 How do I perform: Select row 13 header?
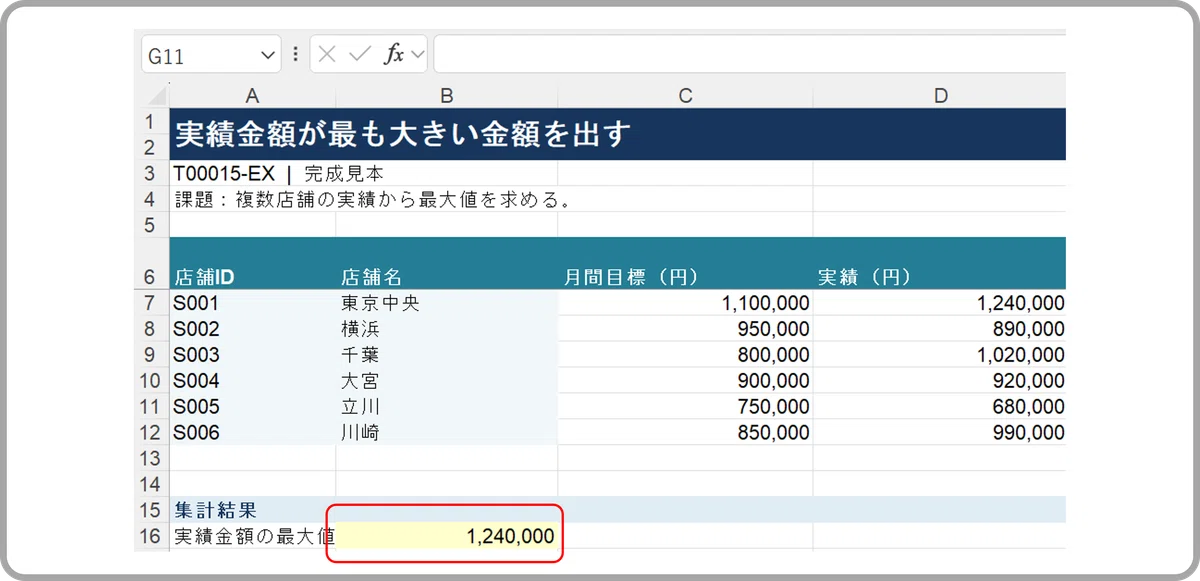click(x=153, y=458)
